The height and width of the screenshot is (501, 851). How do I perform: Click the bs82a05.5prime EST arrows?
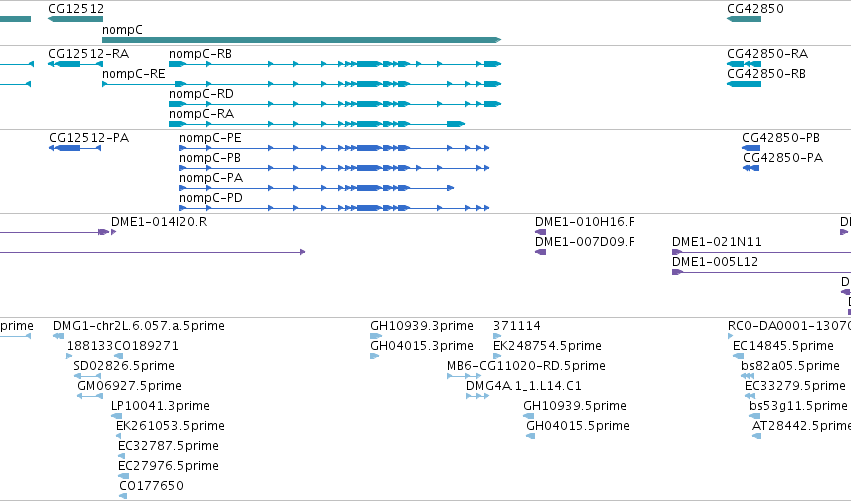point(747,376)
